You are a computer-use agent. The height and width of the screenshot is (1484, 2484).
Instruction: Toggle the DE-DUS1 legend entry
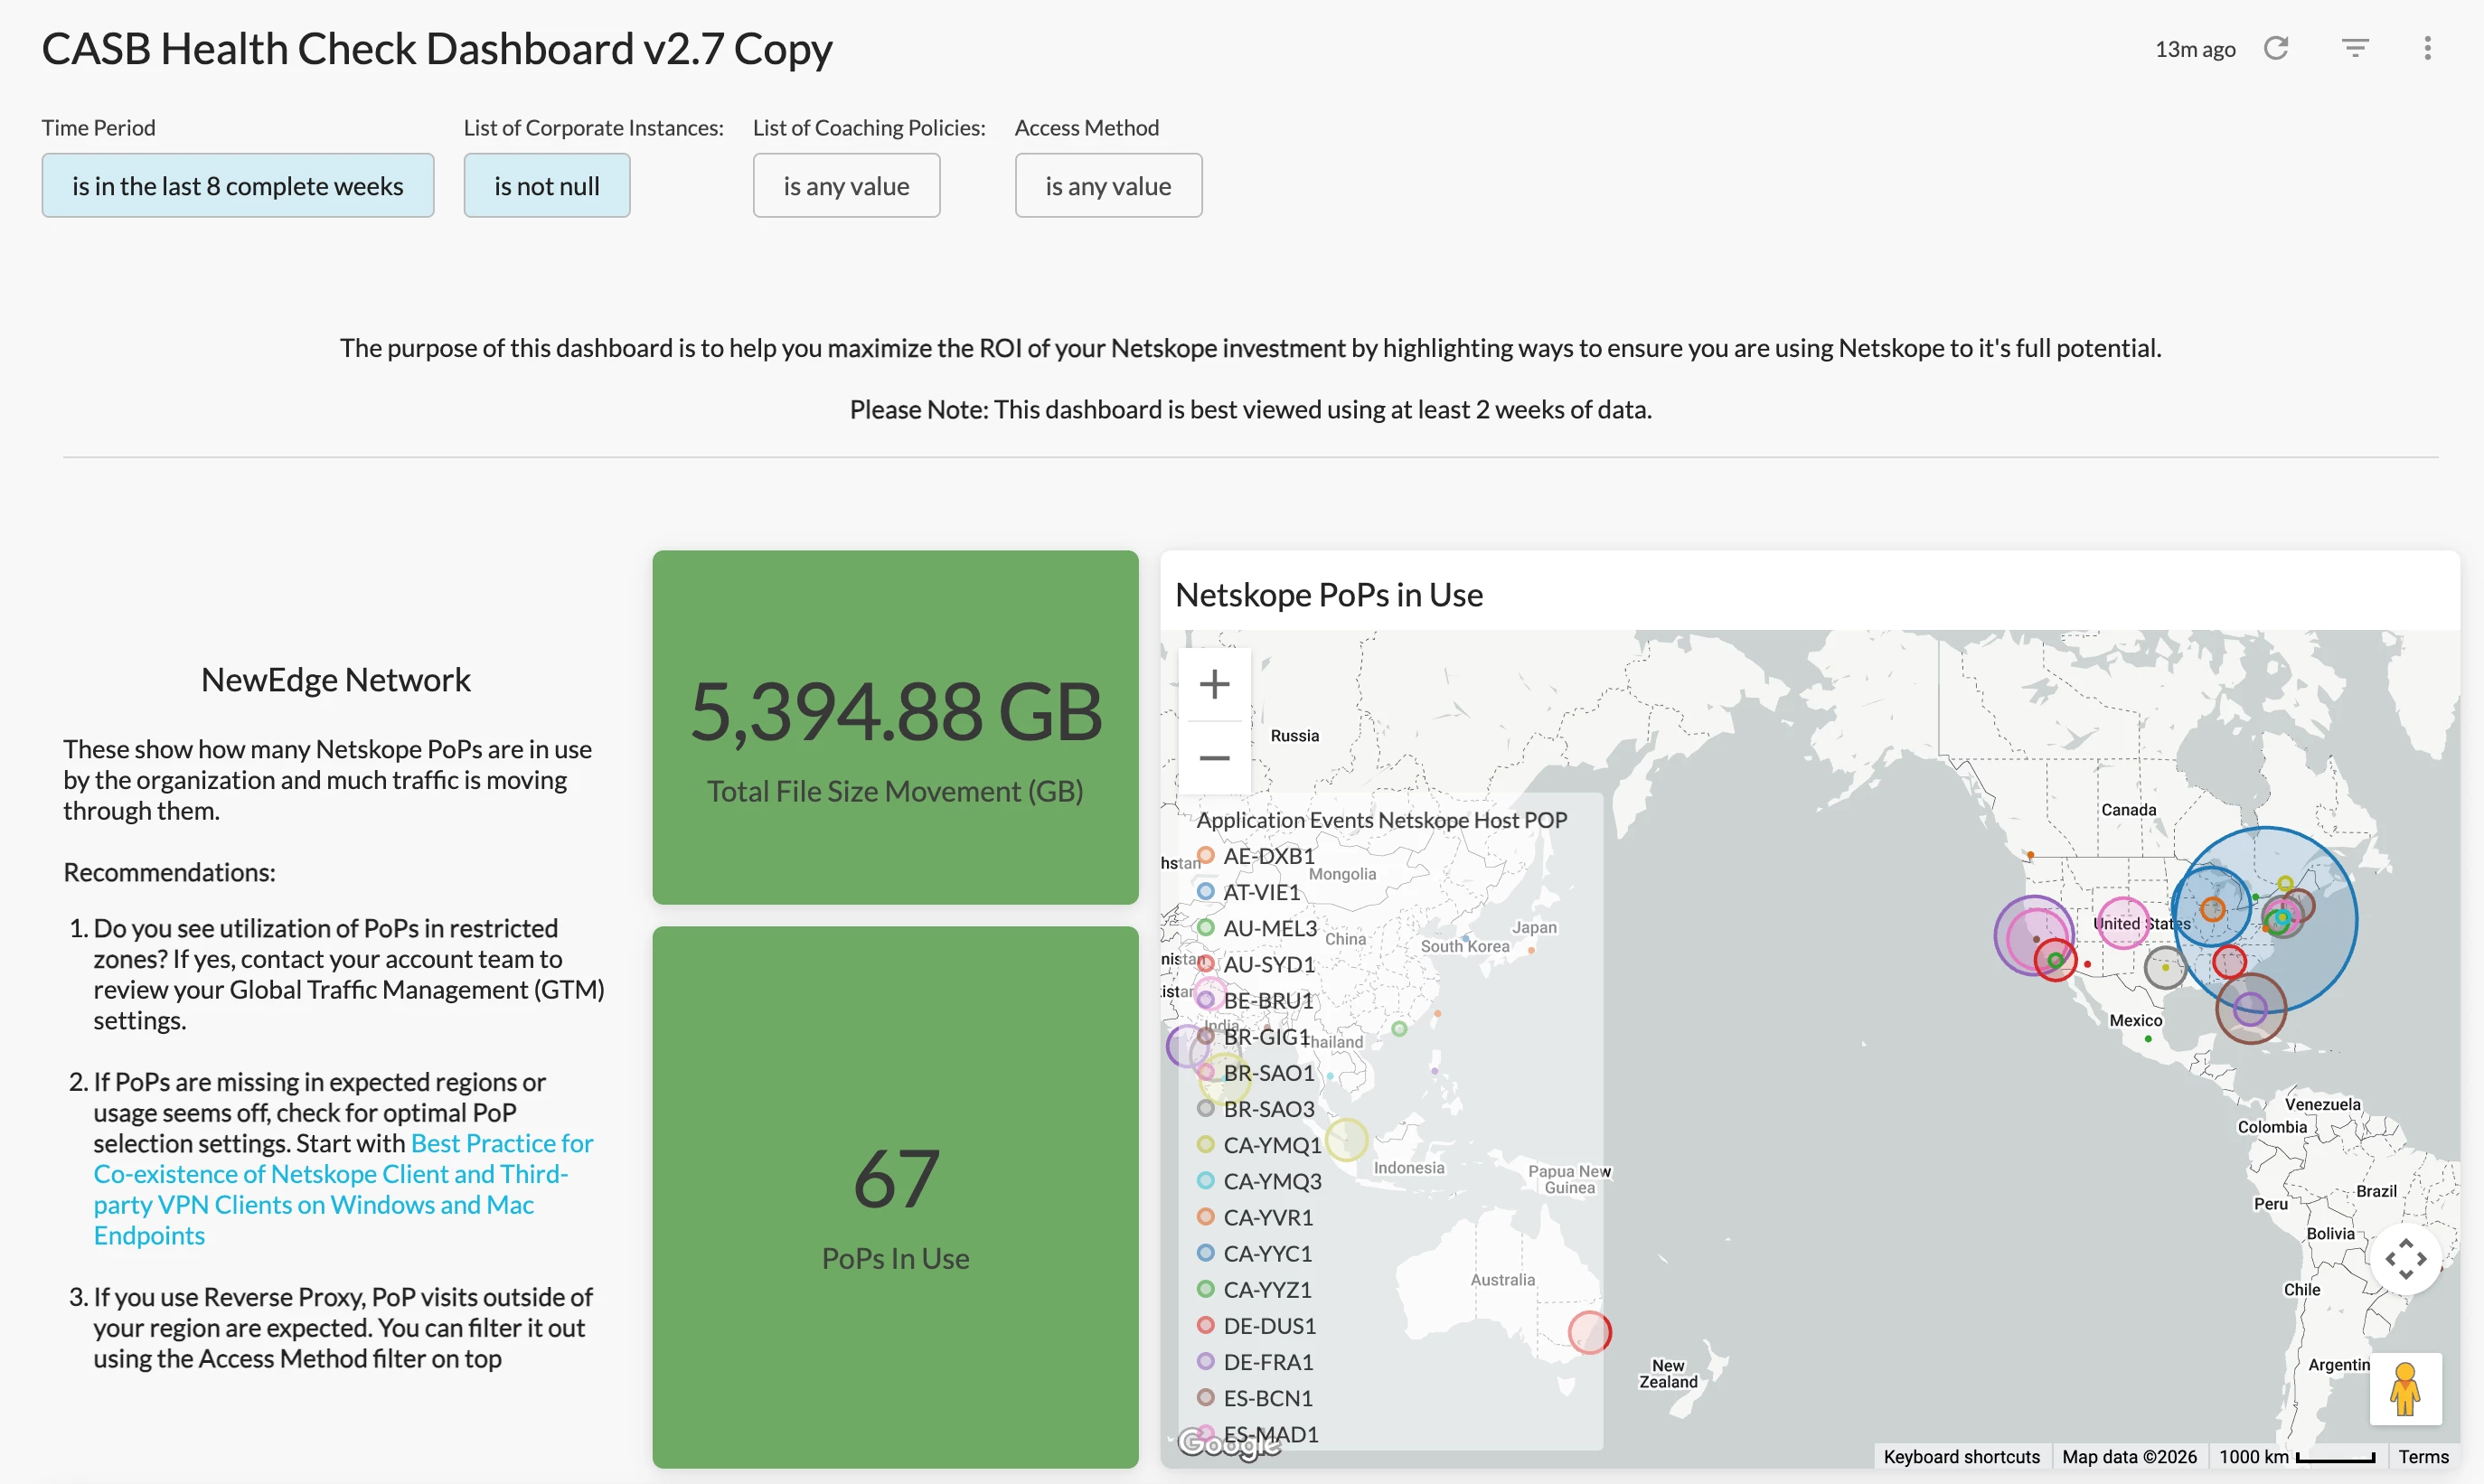[1269, 1326]
